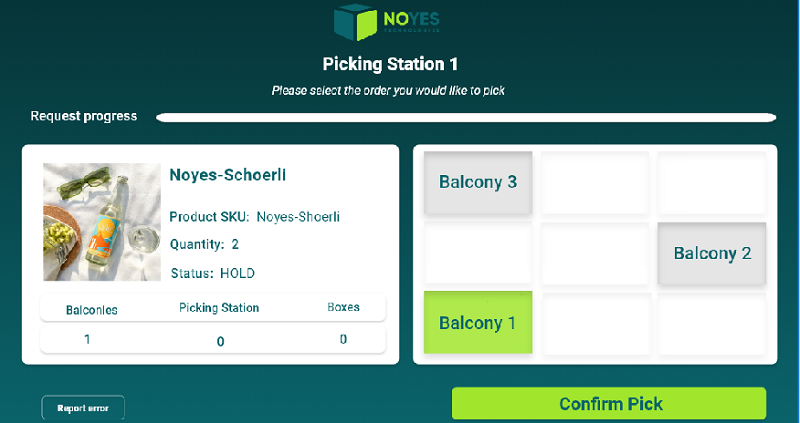Click the Balconies column header
The image size is (800, 423).
pos(92,310)
